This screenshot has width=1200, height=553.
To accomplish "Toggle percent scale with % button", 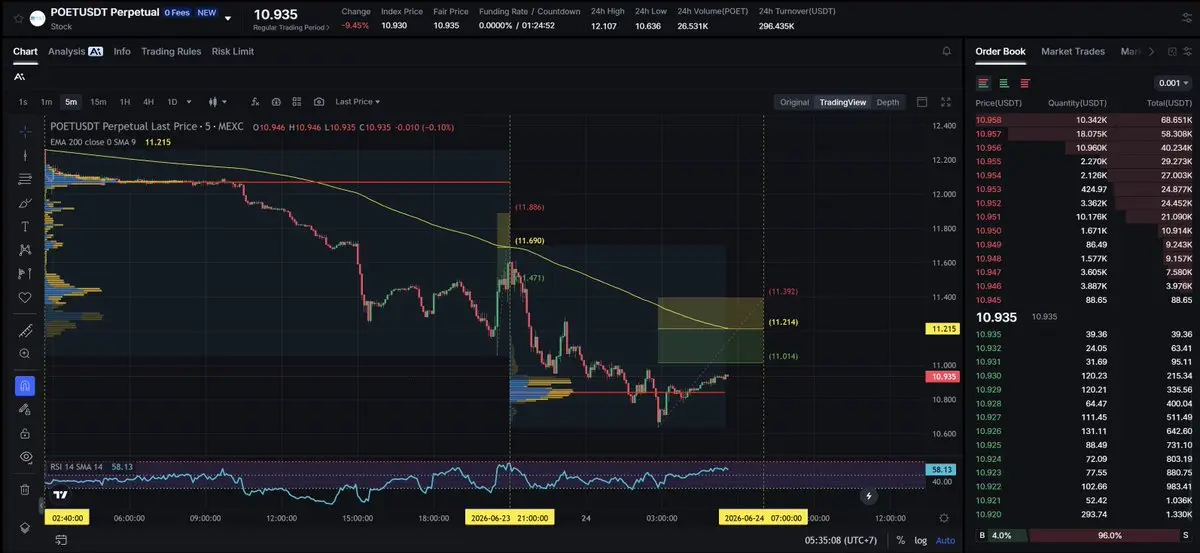I will pyautogui.click(x=900, y=540).
